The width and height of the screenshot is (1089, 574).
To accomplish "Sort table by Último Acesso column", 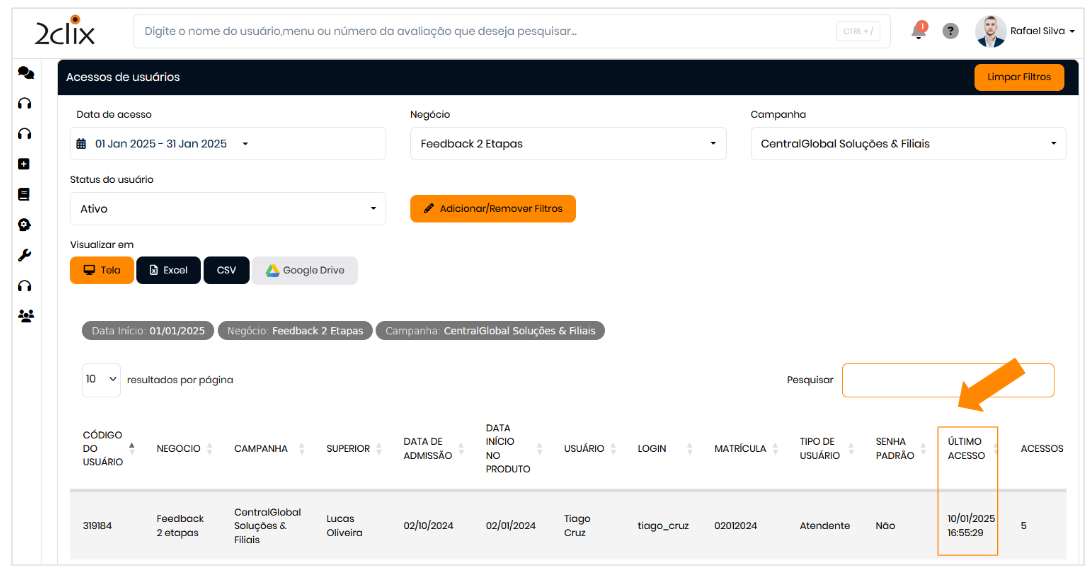I will pos(967,448).
